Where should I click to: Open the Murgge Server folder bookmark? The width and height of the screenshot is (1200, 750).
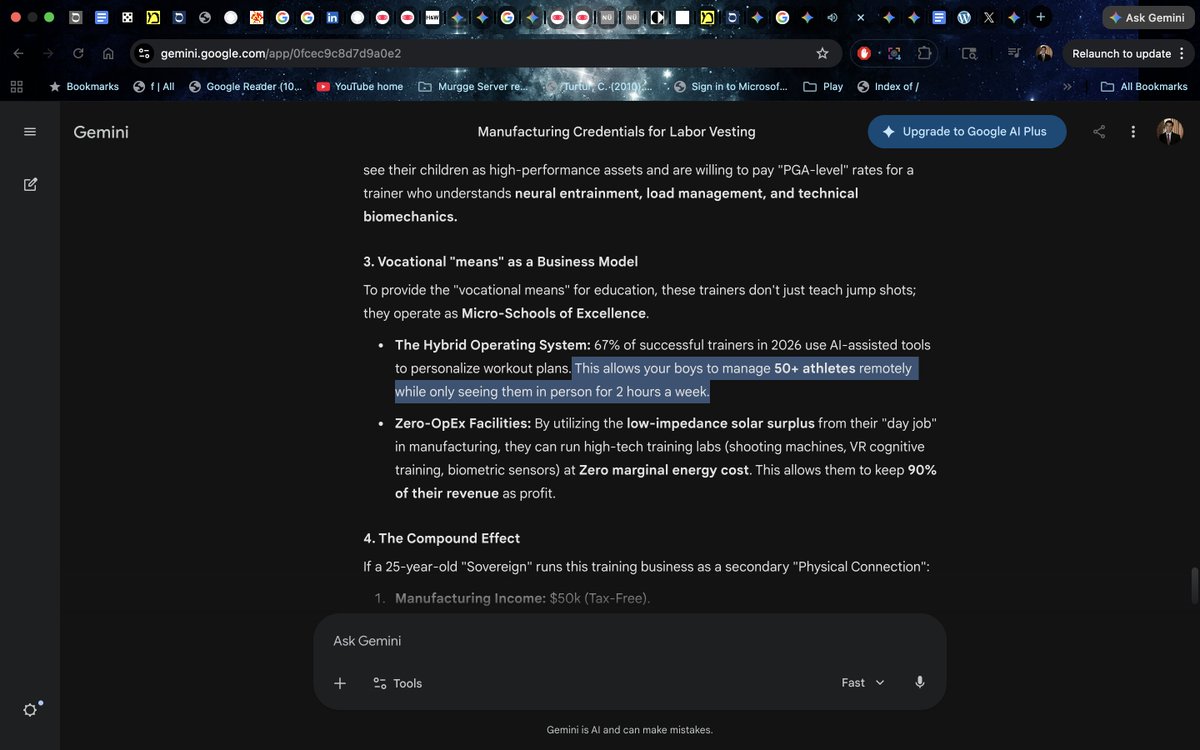pos(472,87)
